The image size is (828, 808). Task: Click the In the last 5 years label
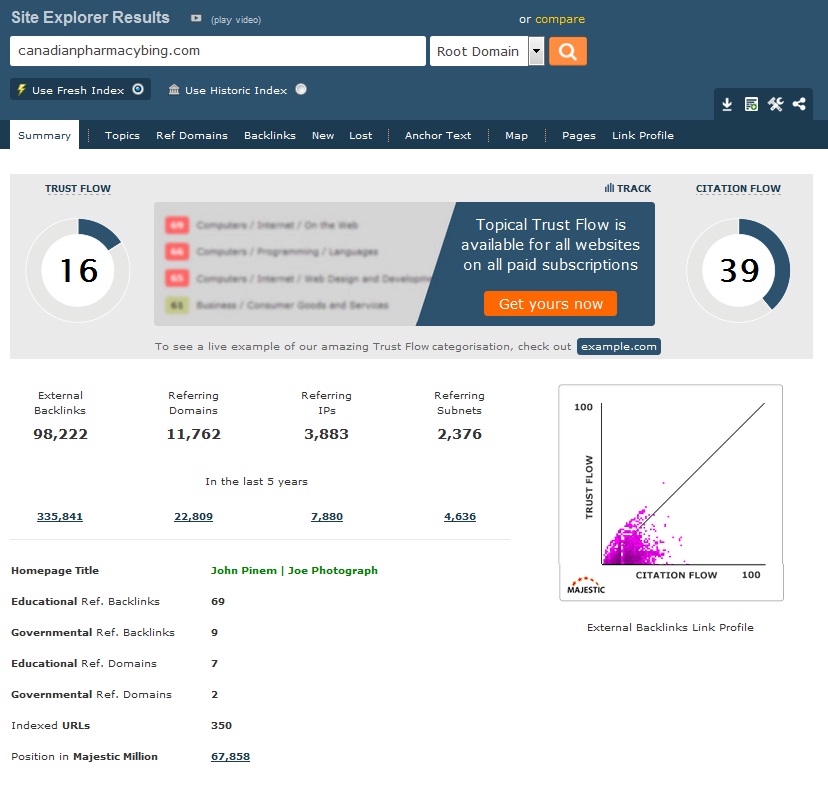tap(256, 481)
